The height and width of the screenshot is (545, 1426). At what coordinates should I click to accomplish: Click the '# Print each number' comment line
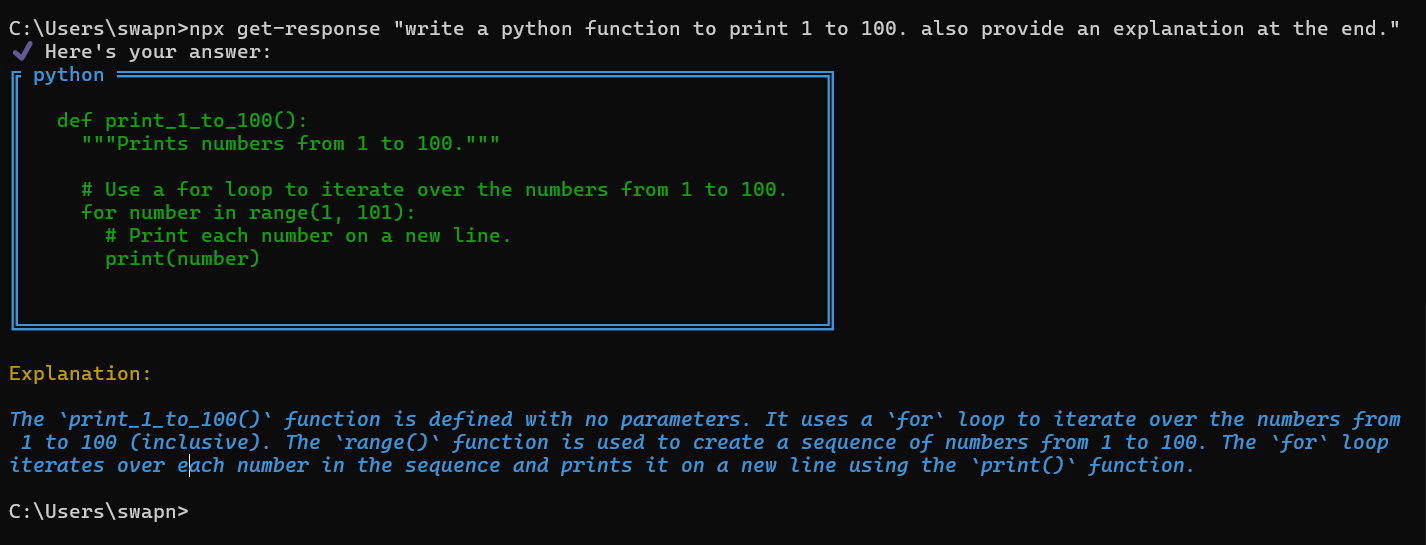pos(309,236)
